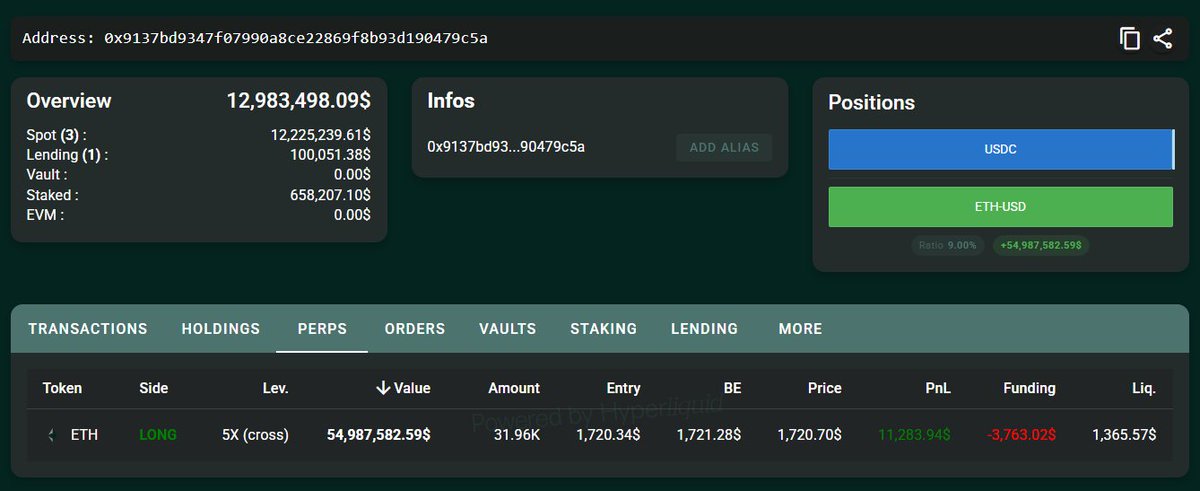Sort by the Funding column header

(x=1029, y=388)
